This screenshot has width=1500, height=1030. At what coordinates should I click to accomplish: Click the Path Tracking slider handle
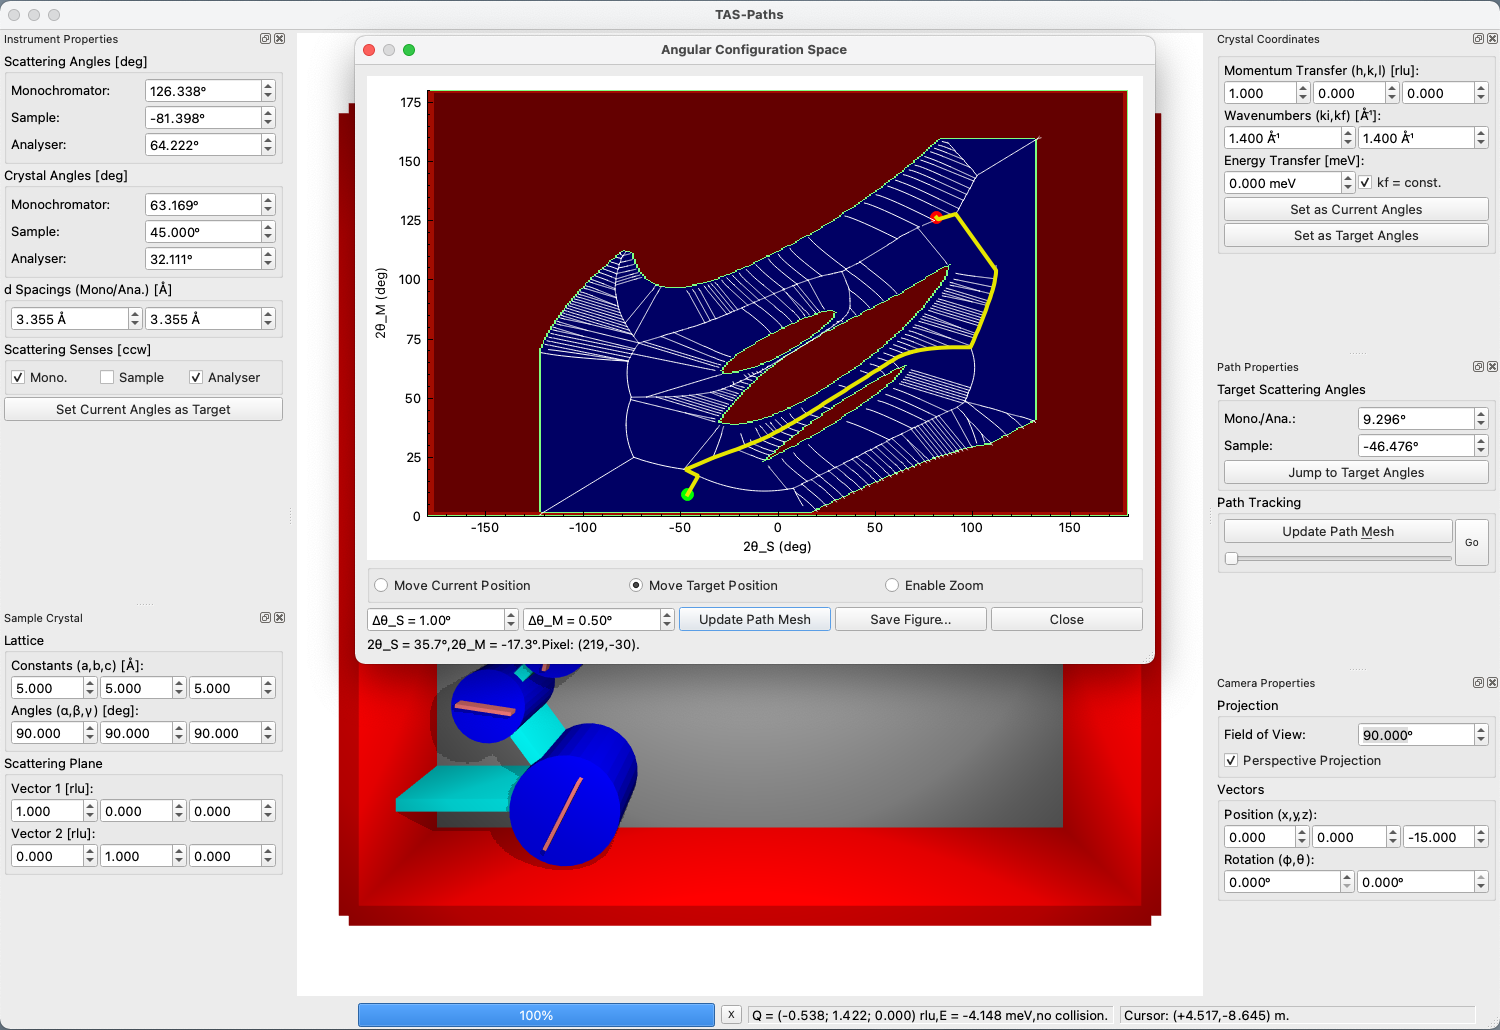1232,559
